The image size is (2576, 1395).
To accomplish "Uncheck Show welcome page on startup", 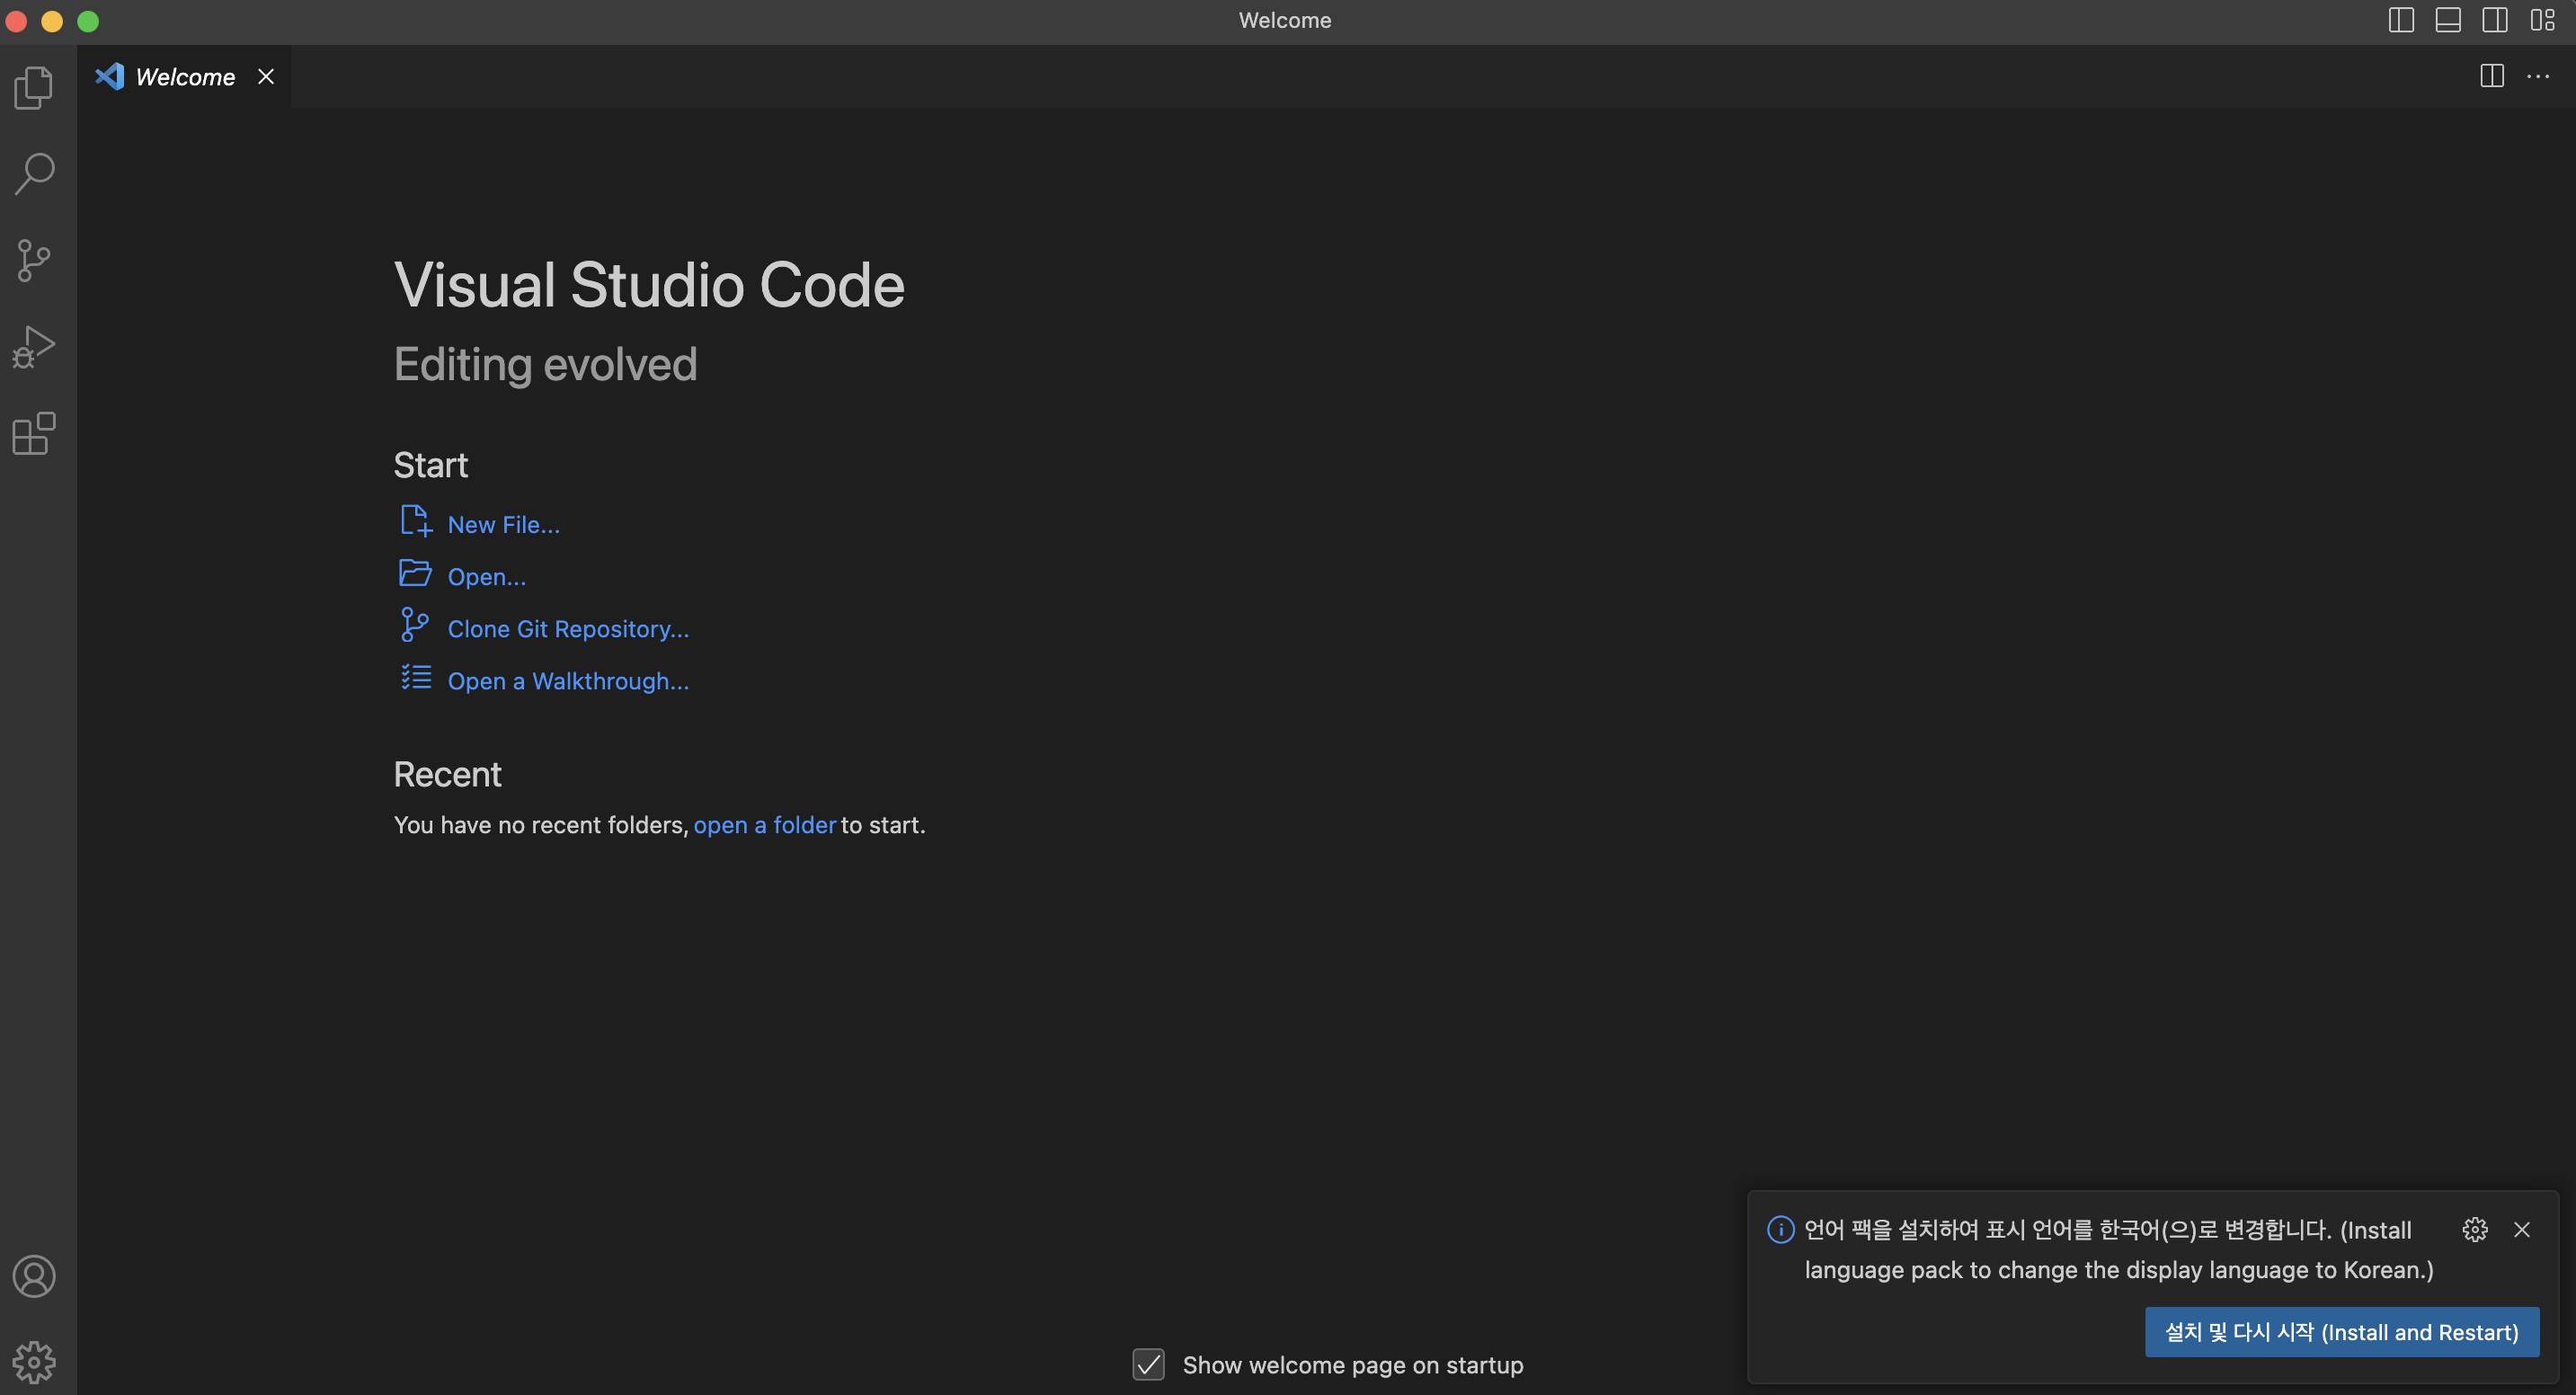I will click(x=1148, y=1364).
